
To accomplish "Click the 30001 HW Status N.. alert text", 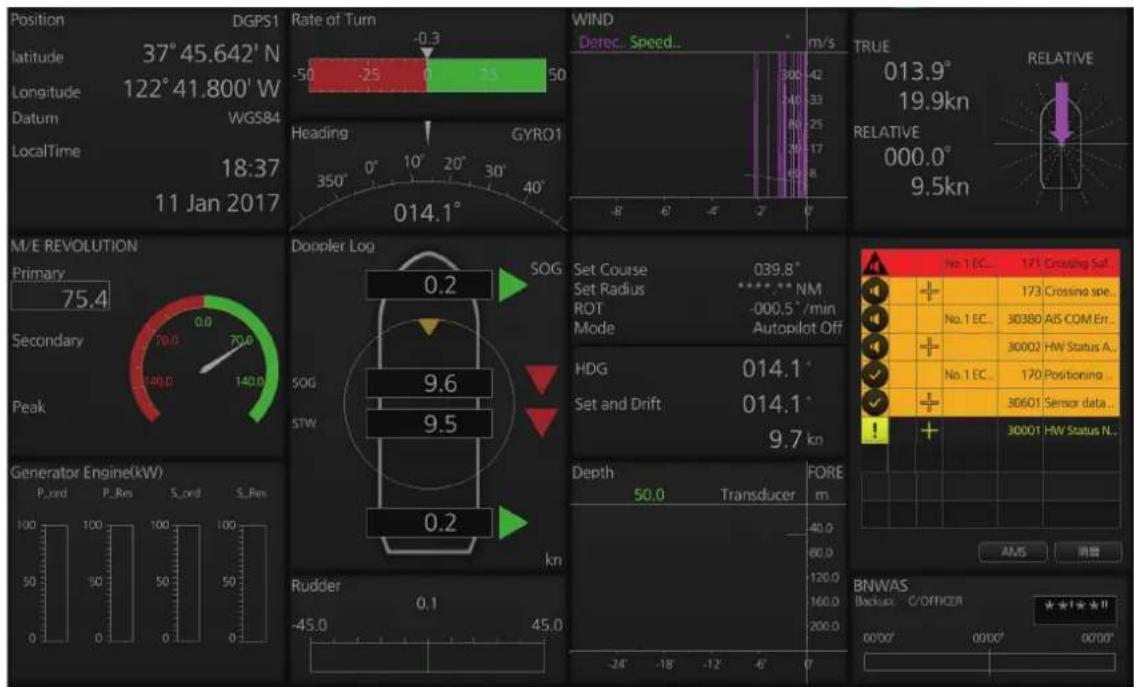I will click(1062, 430).
